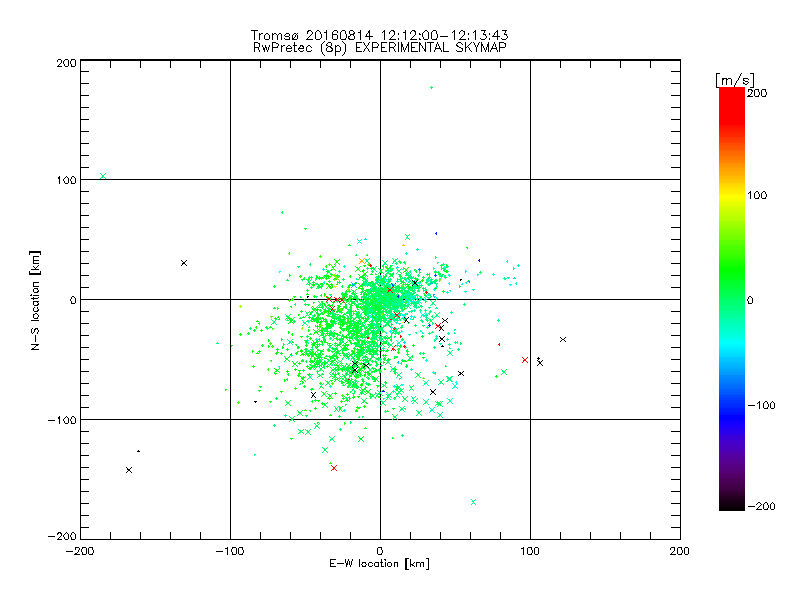Click the plot origin where zero lines cross
The height and width of the screenshot is (600, 800).
point(380,299)
